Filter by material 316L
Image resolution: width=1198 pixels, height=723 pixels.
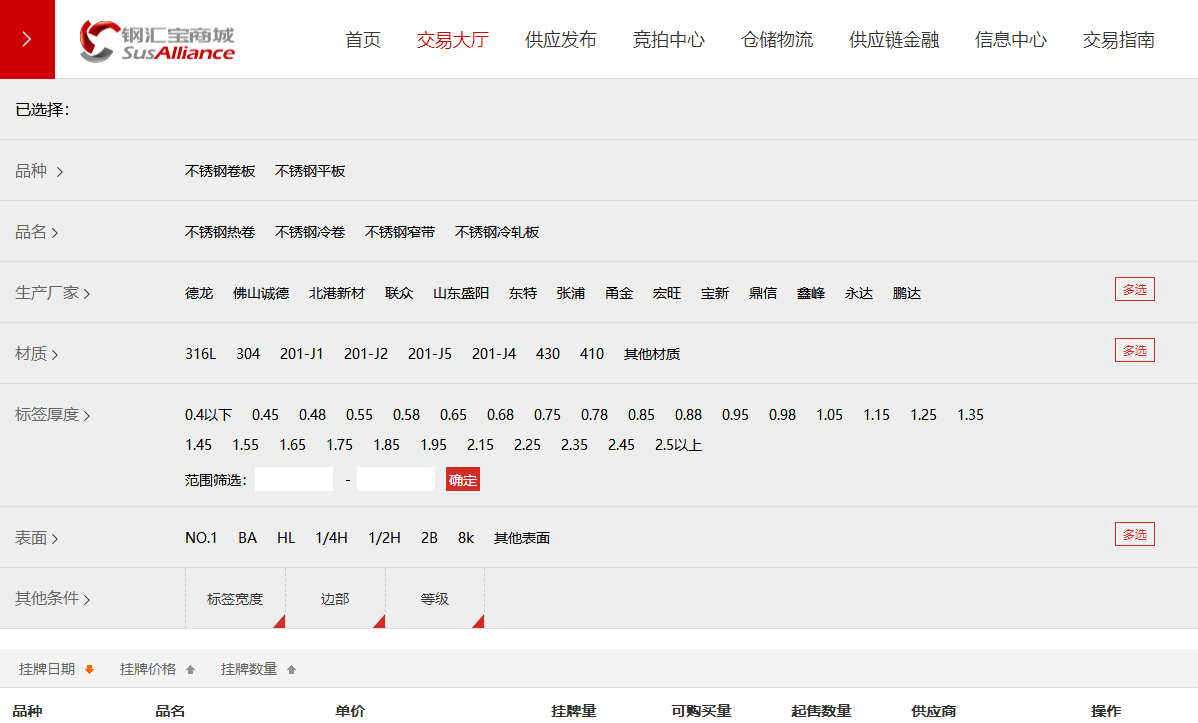(x=200, y=354)
